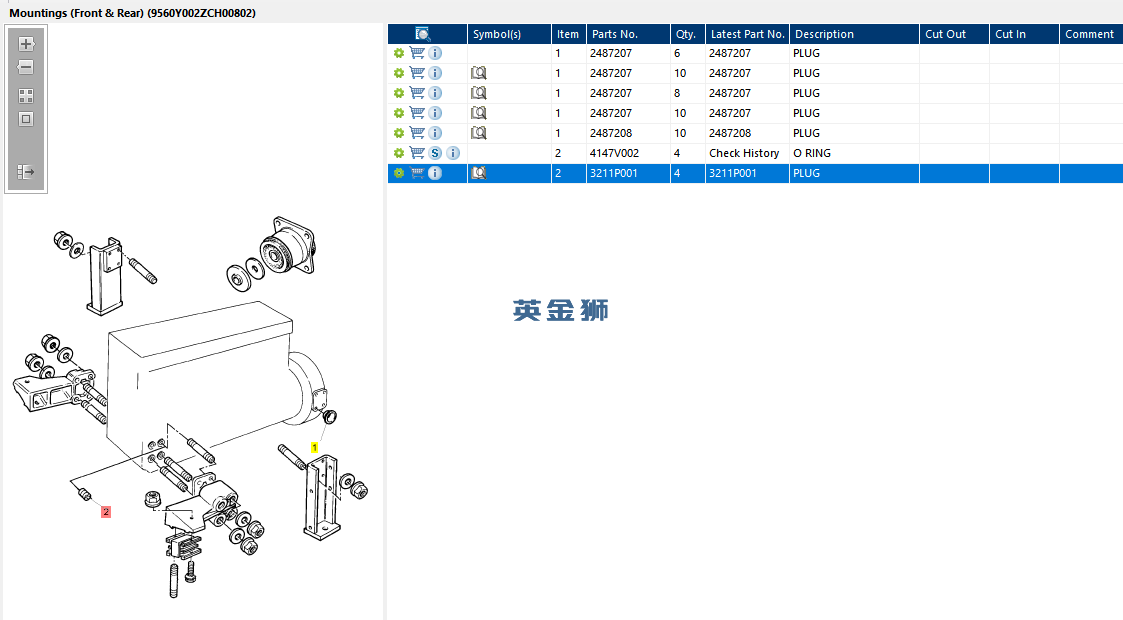Click the Mountings (Front & Rear) title text
Image resolution: width=1123 pixels, height=620 pixels.
click(132, 13)
